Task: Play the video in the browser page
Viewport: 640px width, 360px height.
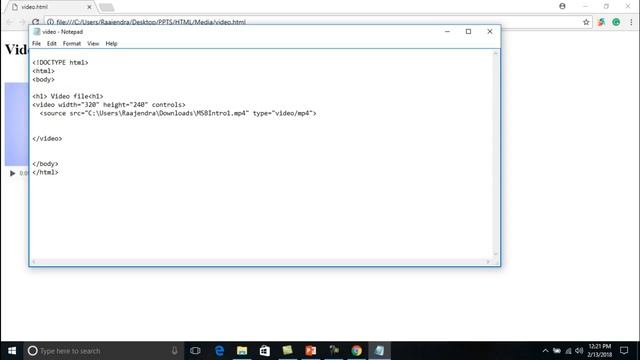Action: (x=12, y=173)
